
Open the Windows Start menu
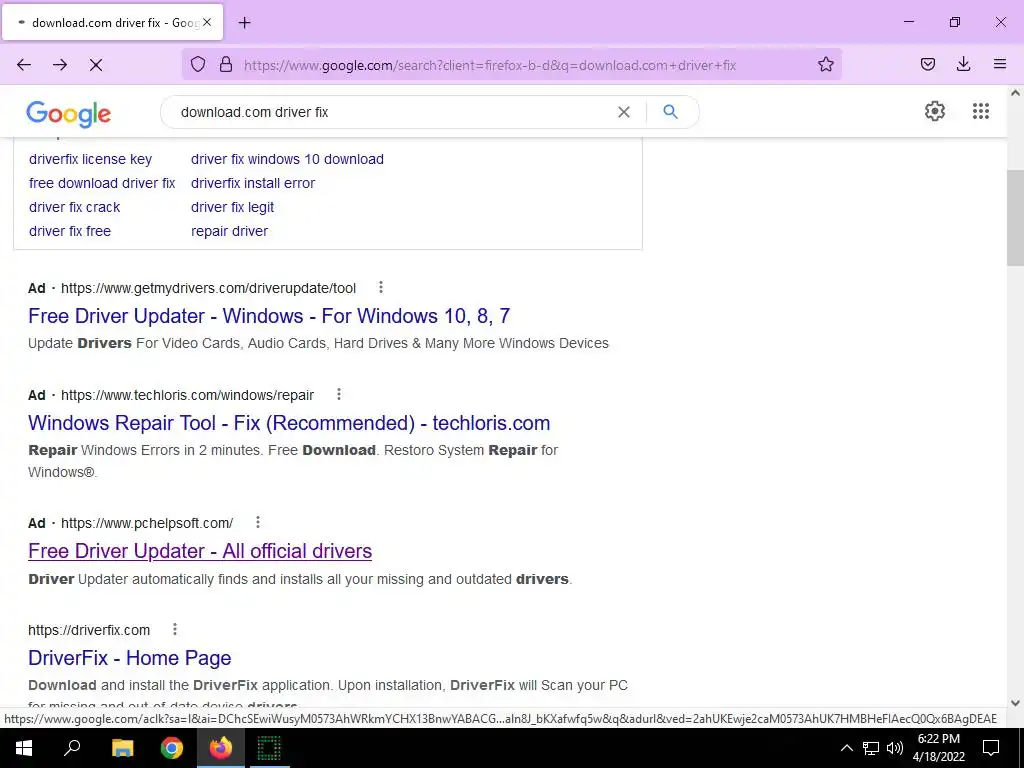pos(24,748)
